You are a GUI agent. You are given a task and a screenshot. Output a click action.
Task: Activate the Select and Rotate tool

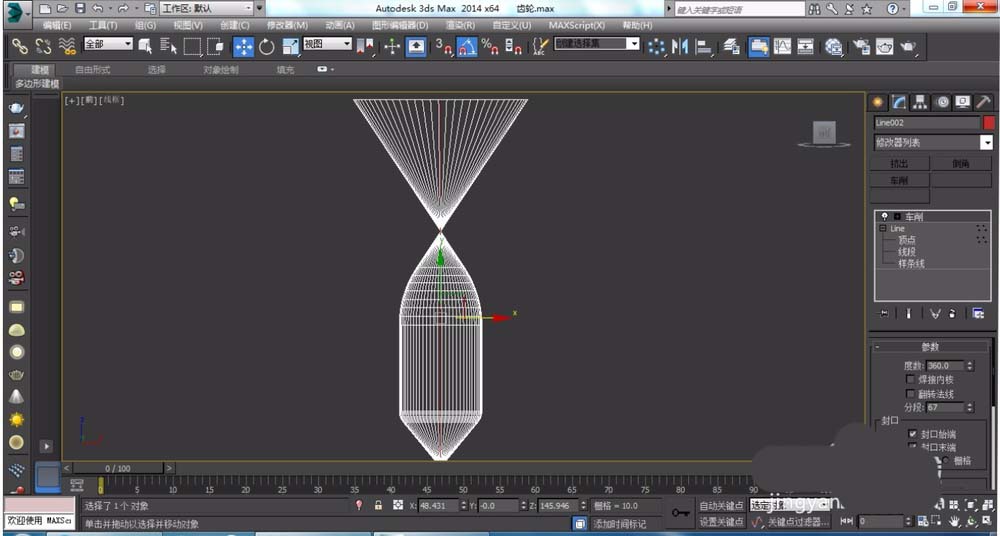[267, 46]
